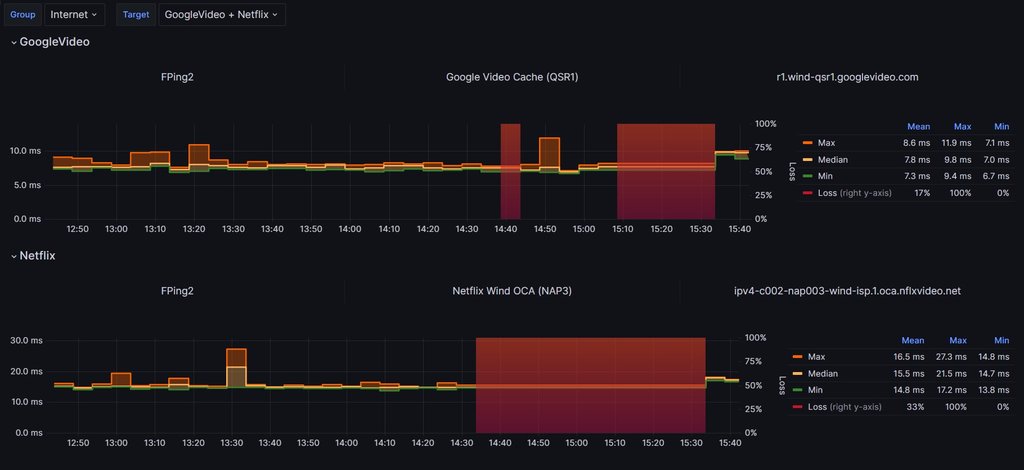Sort GoogleVideo legend by Max column header

(x=963, y=127)
